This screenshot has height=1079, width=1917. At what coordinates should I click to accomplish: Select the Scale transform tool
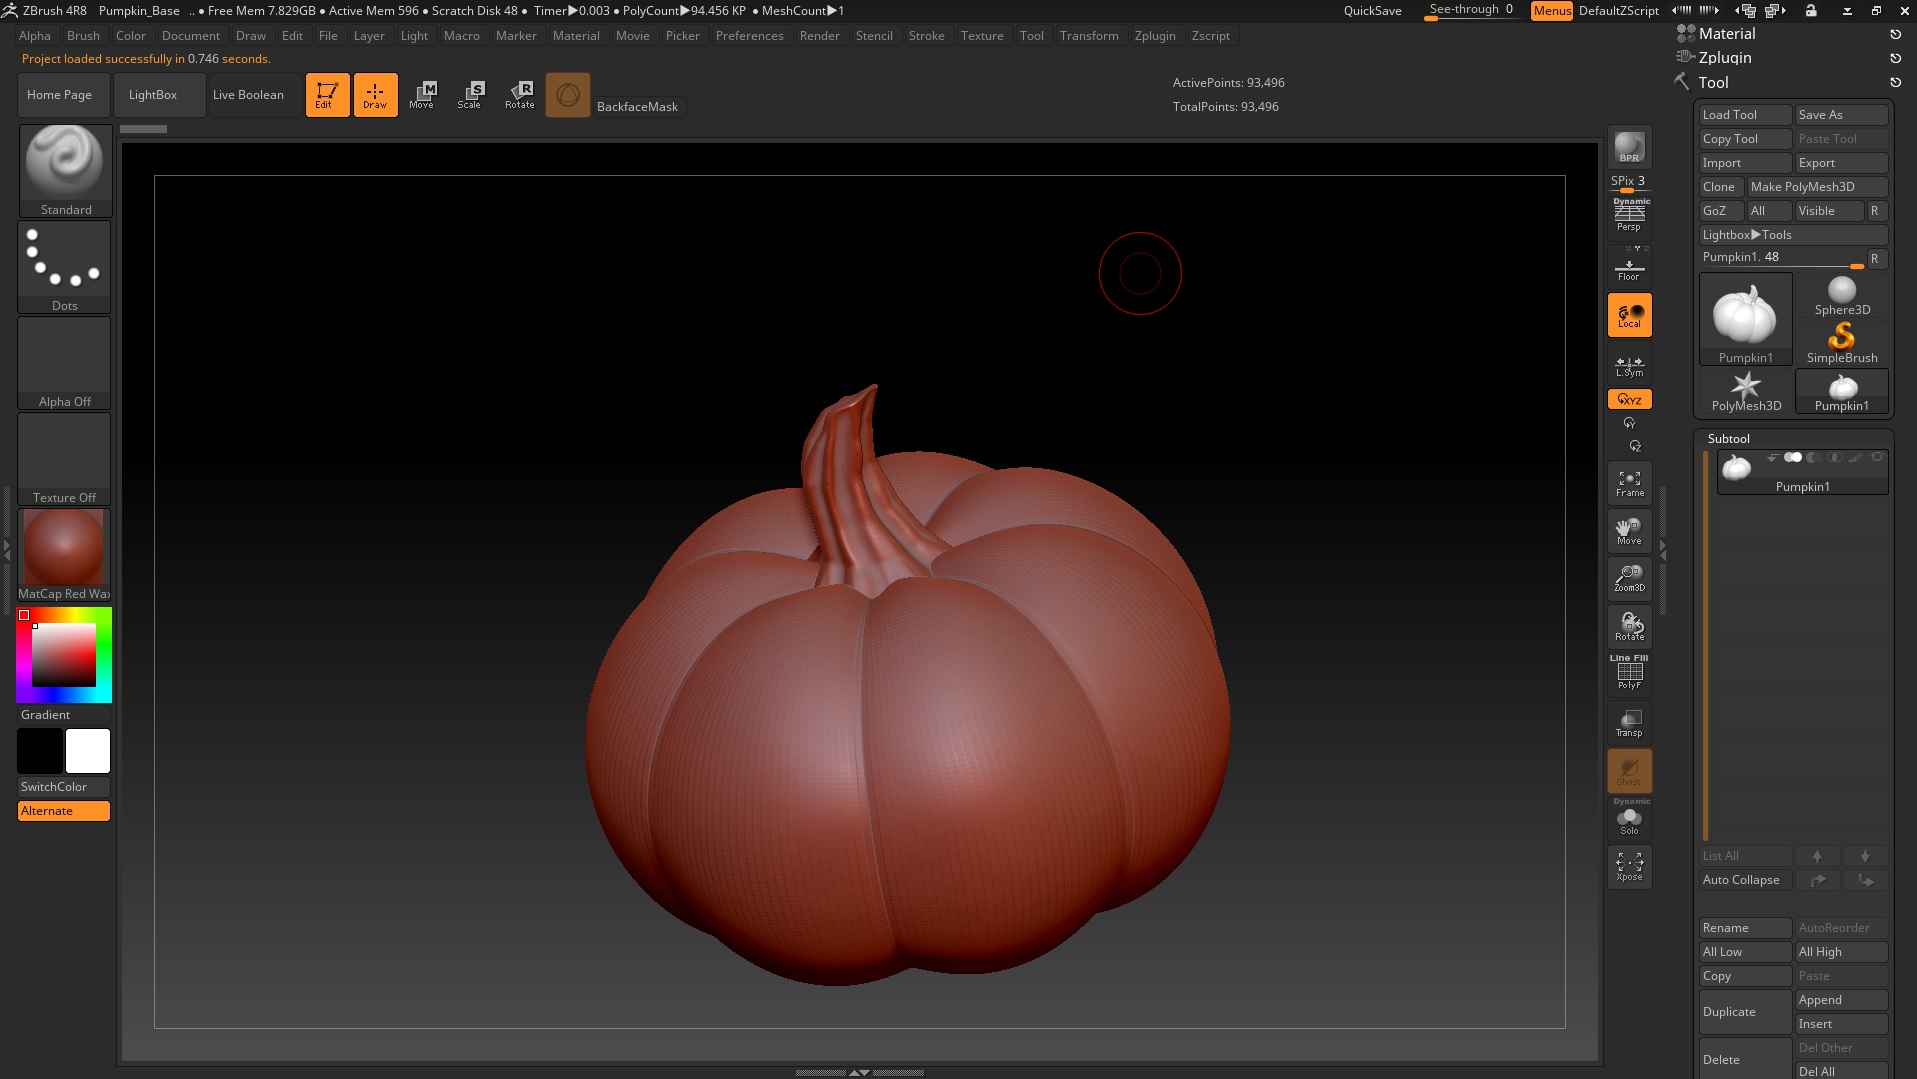(469, 95)
